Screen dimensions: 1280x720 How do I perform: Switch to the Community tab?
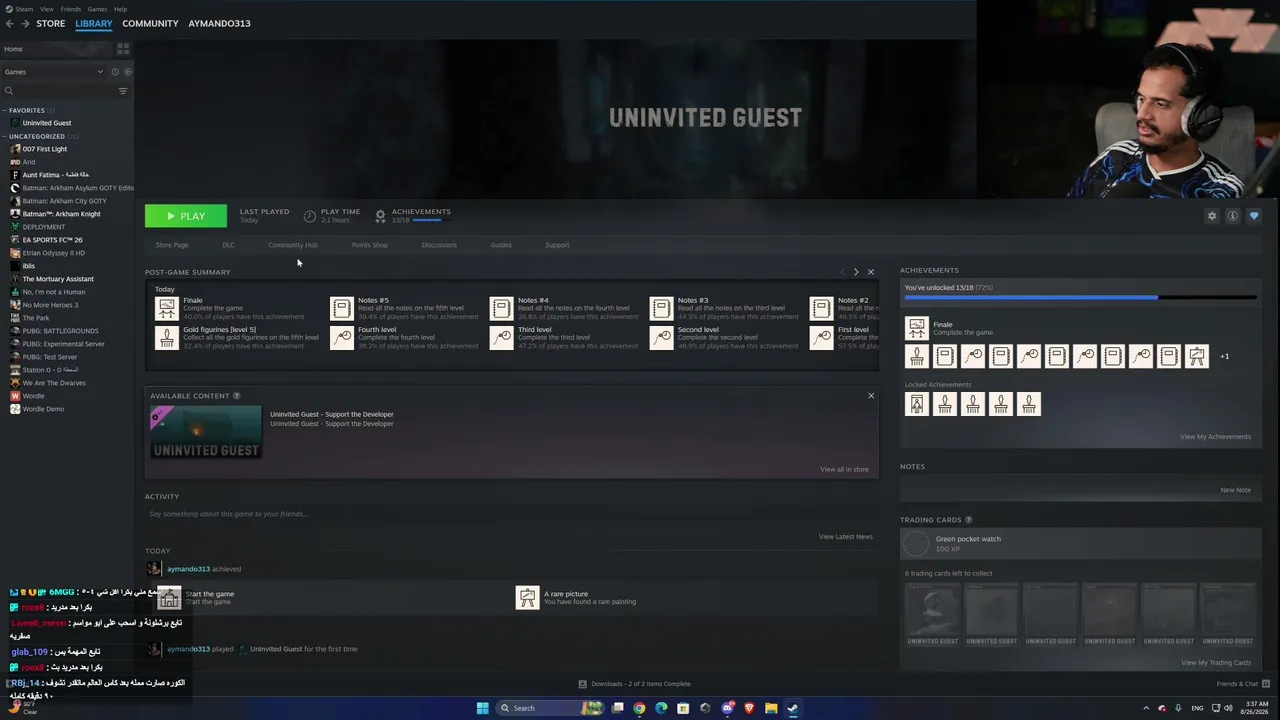150,23
